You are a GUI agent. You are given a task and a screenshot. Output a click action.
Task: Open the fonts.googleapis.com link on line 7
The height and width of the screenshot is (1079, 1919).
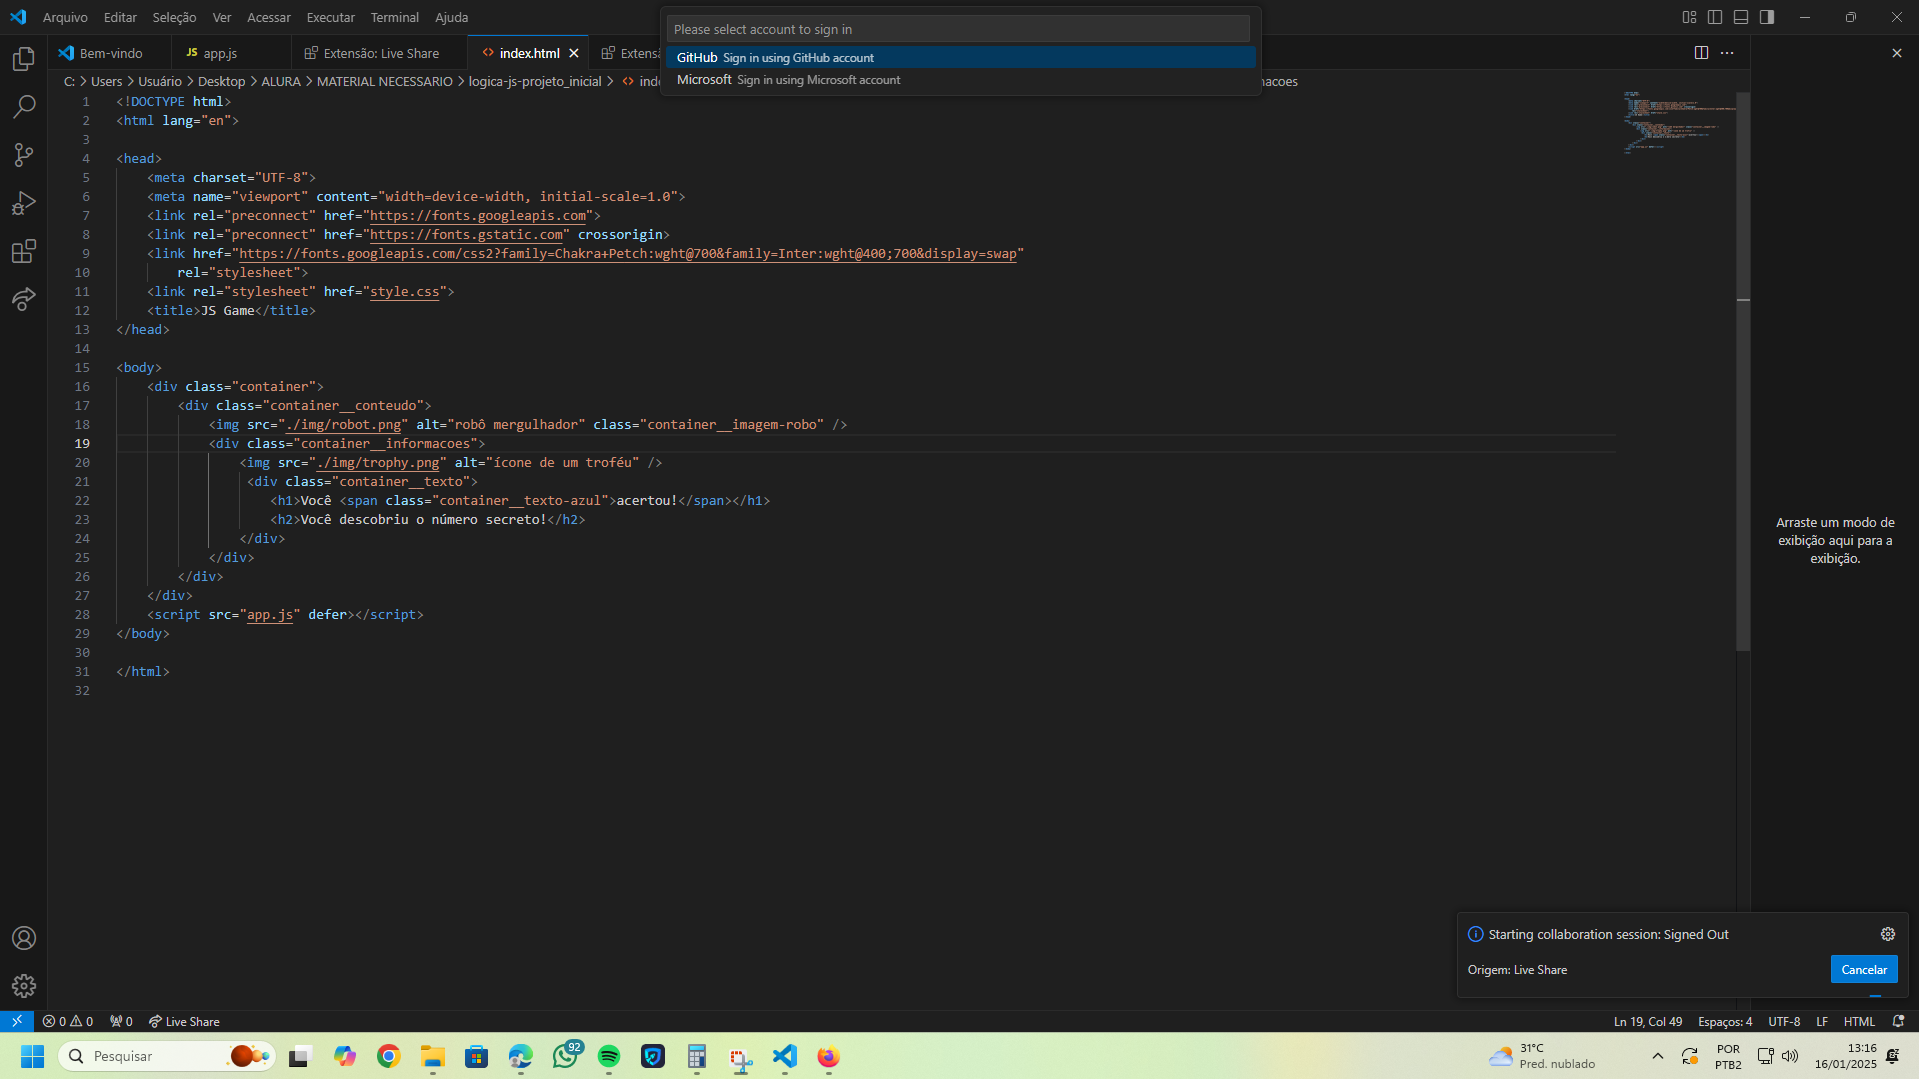[478, 215]
